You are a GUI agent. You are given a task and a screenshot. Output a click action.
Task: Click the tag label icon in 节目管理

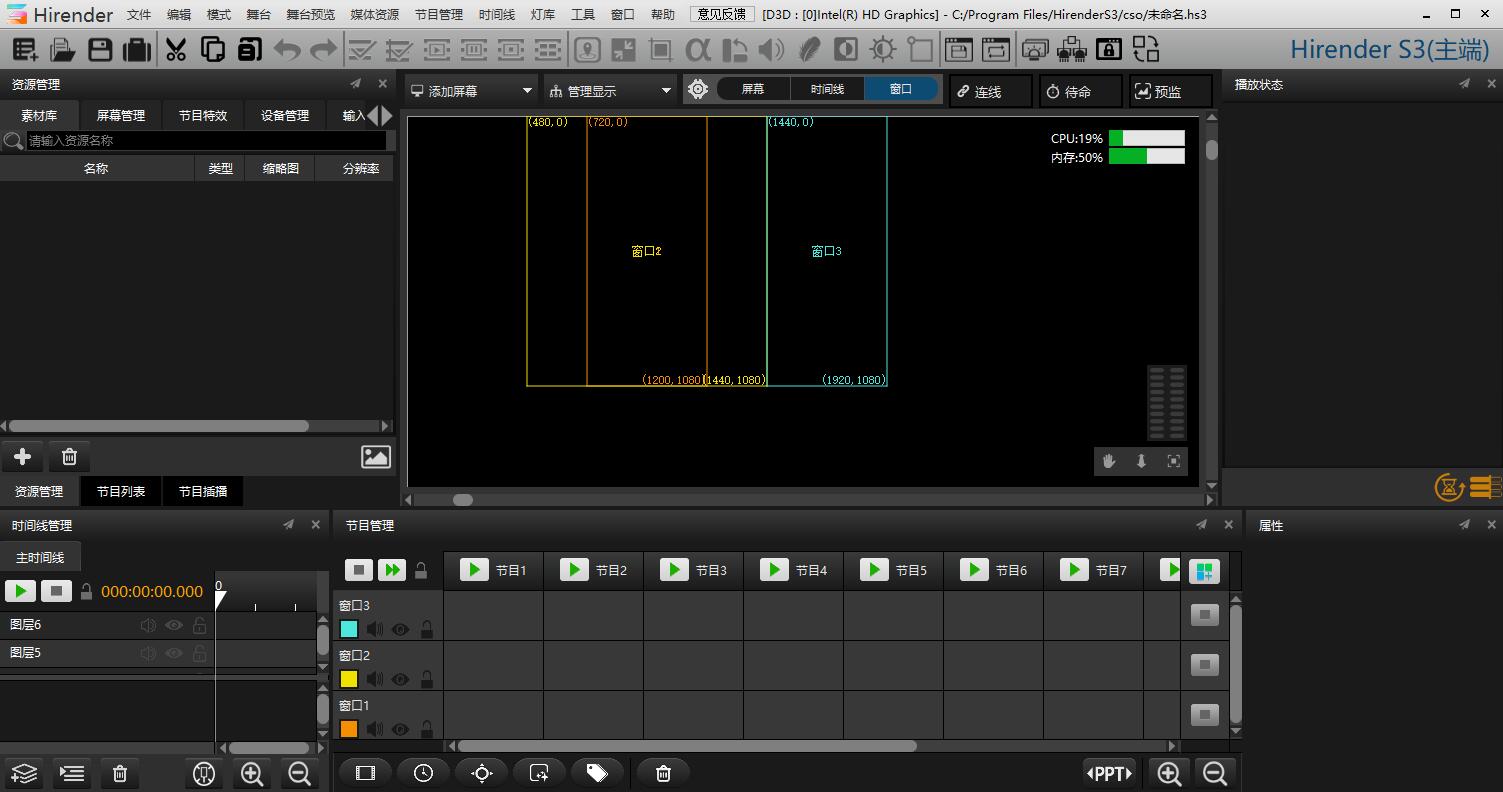tap(597, 773)
